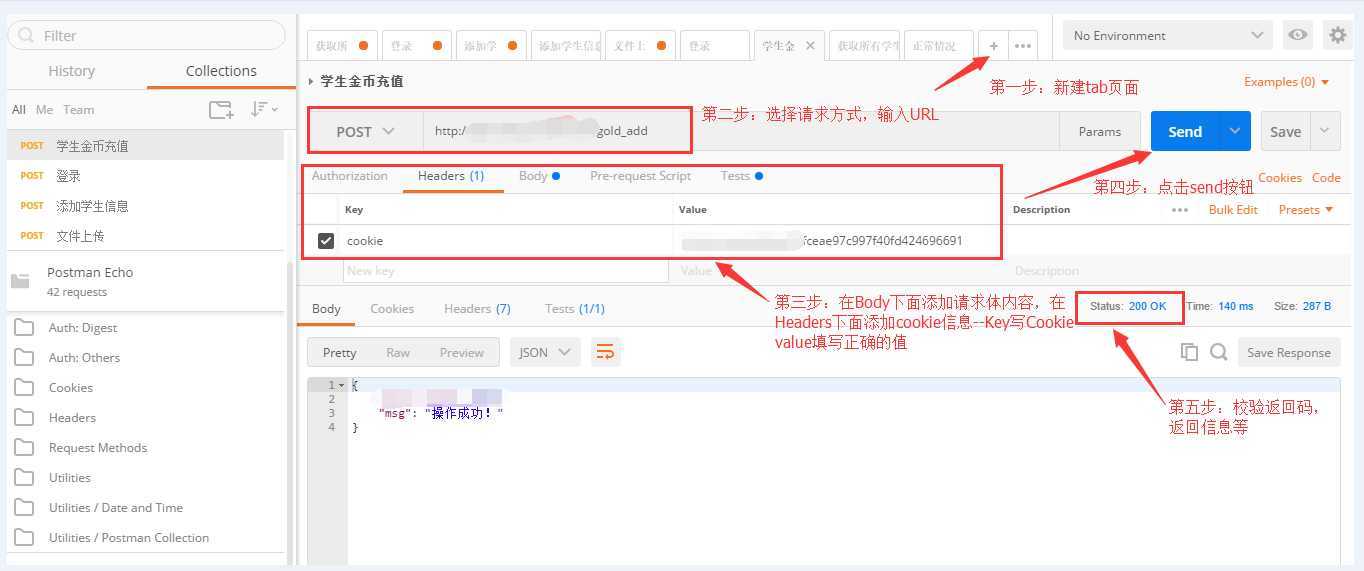Search within the response body
This screenshot has width=1364, height=571.
point(1218,352)
